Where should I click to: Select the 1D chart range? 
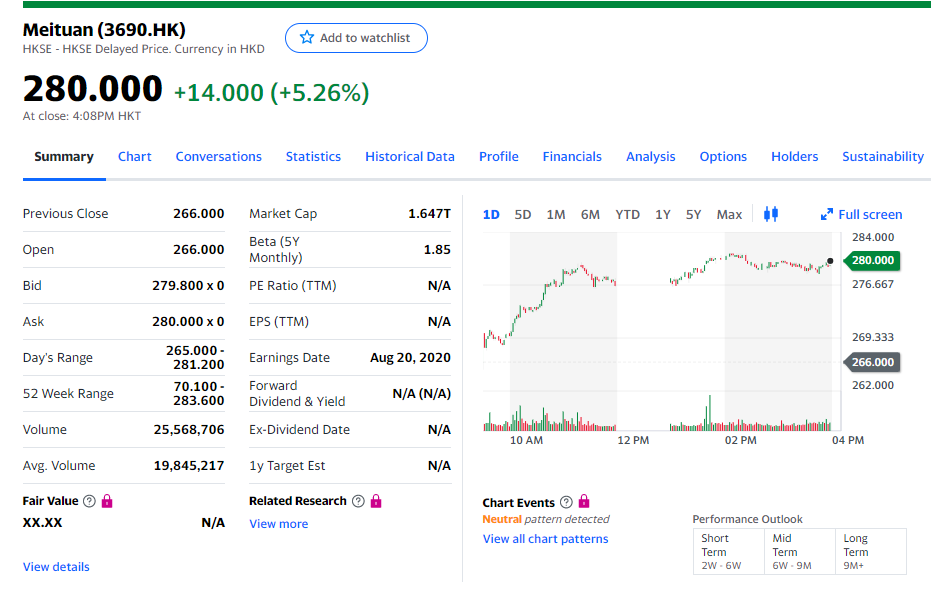point(491,214)
